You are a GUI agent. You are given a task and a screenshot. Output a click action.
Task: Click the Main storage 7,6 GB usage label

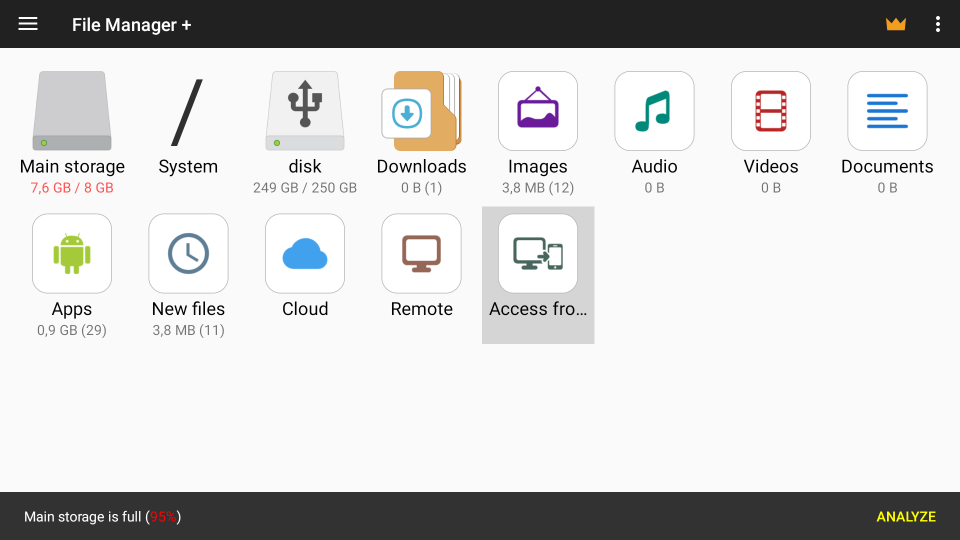pos(72,188)
